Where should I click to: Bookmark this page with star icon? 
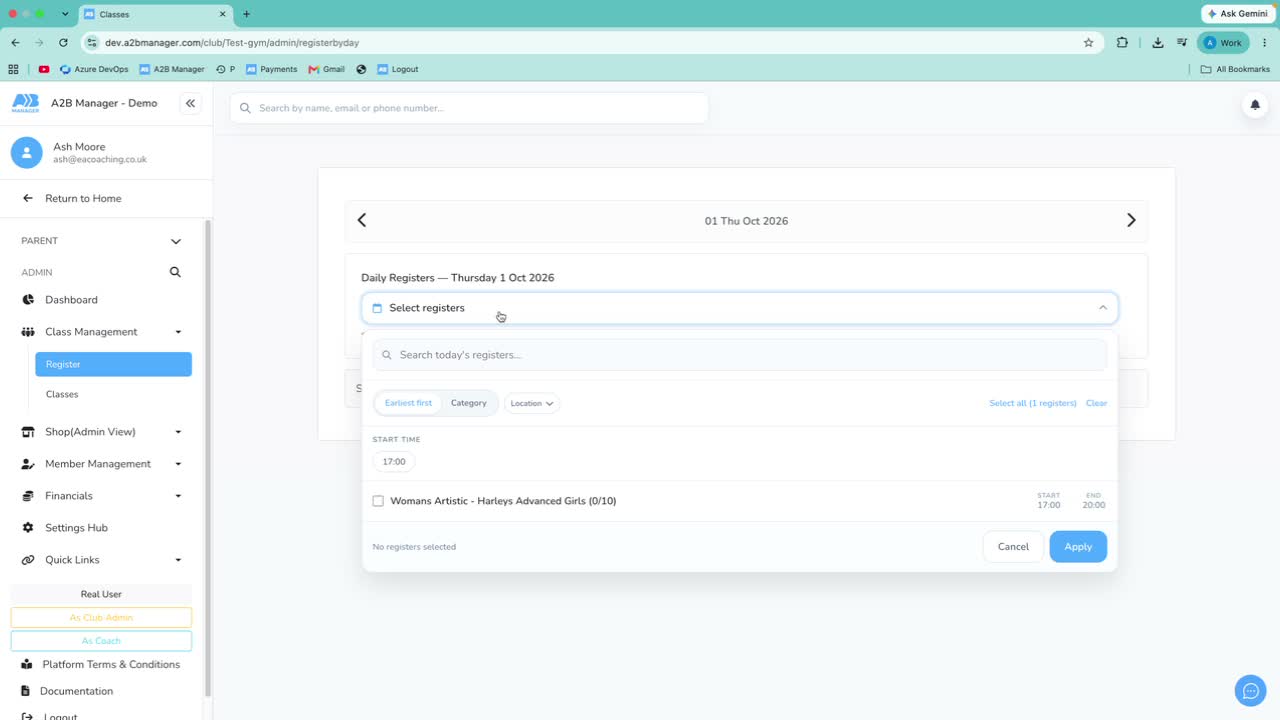[1088, 43]
